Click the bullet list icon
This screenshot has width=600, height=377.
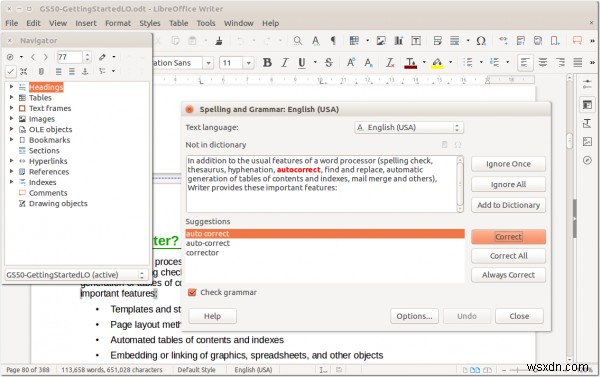[468, 62]
